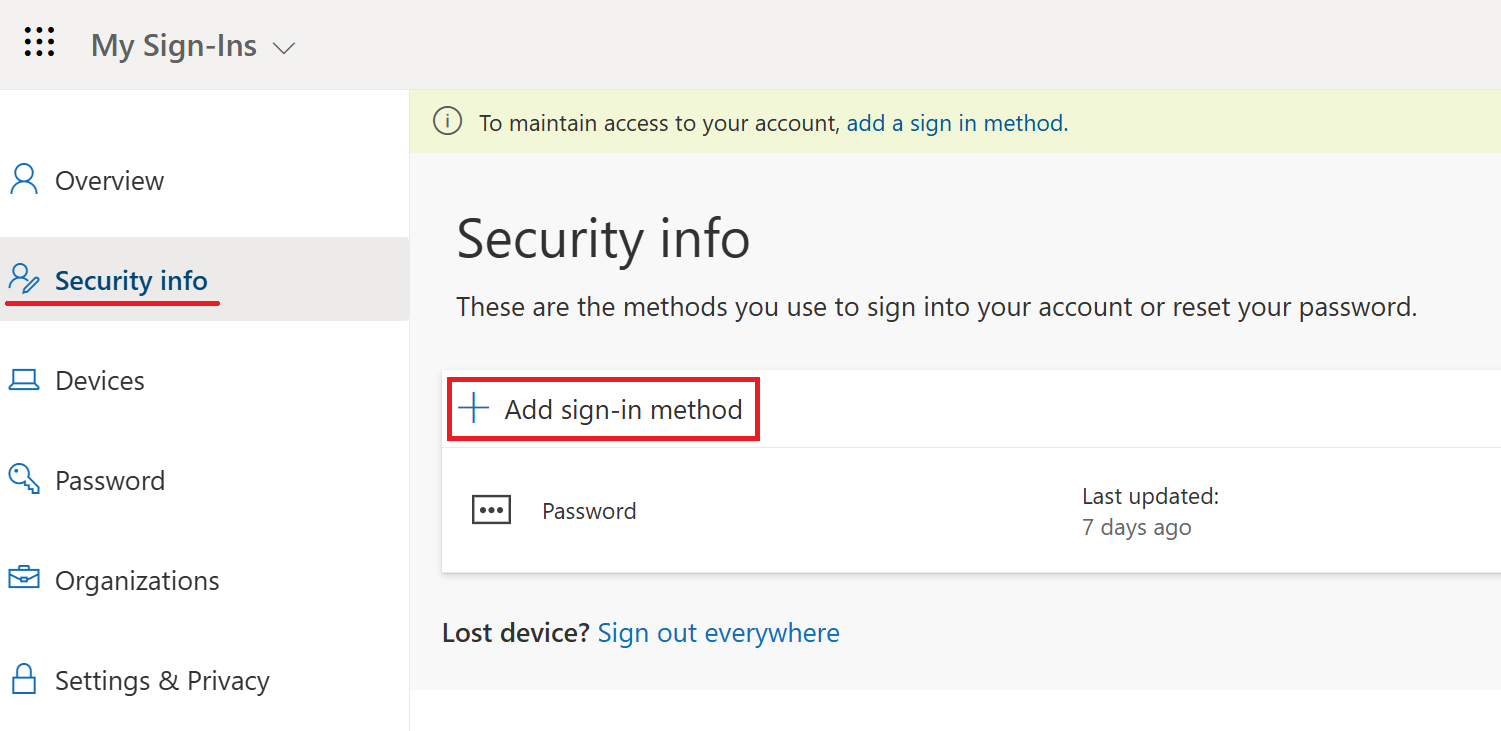Click the plus icon beside Add sign-in method
This screenshot has height=731, width=1501.
473,408
